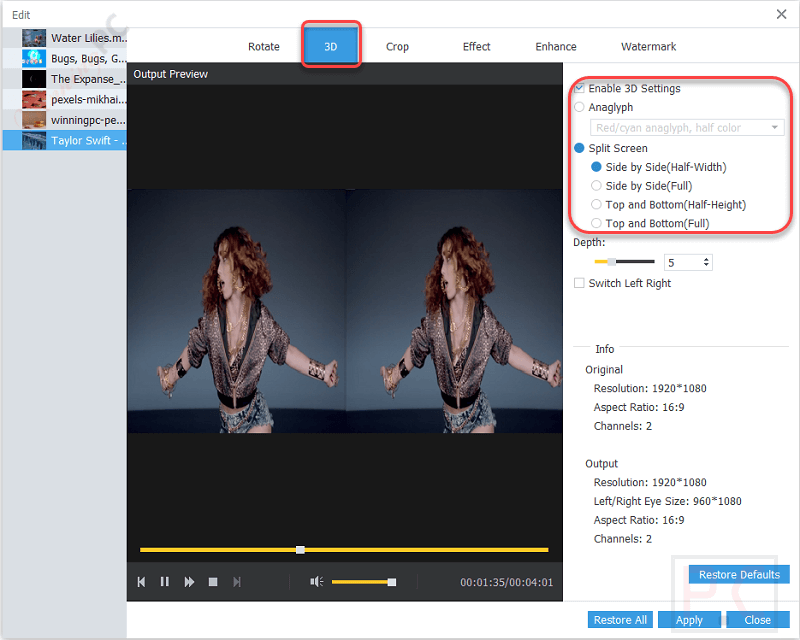Select Taylor Swift video thumbnail

pos(34,140)
